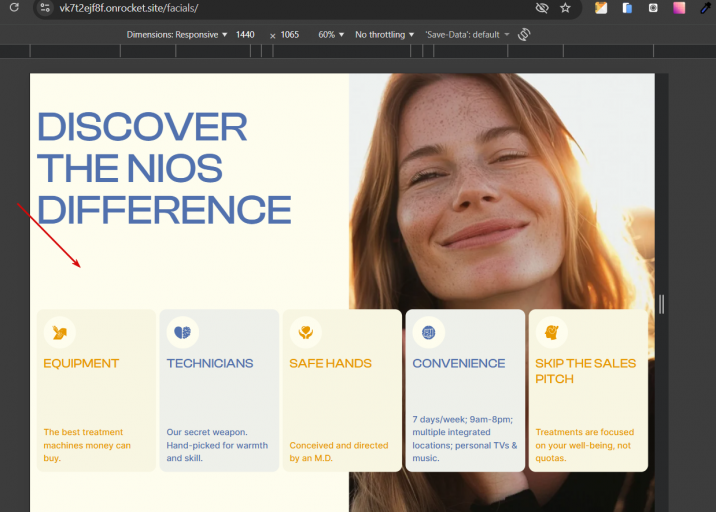The width and height of the screenshot is (716, 512).
Task: Reload the page
Action: pyautogui.click(x=14, y=8)
